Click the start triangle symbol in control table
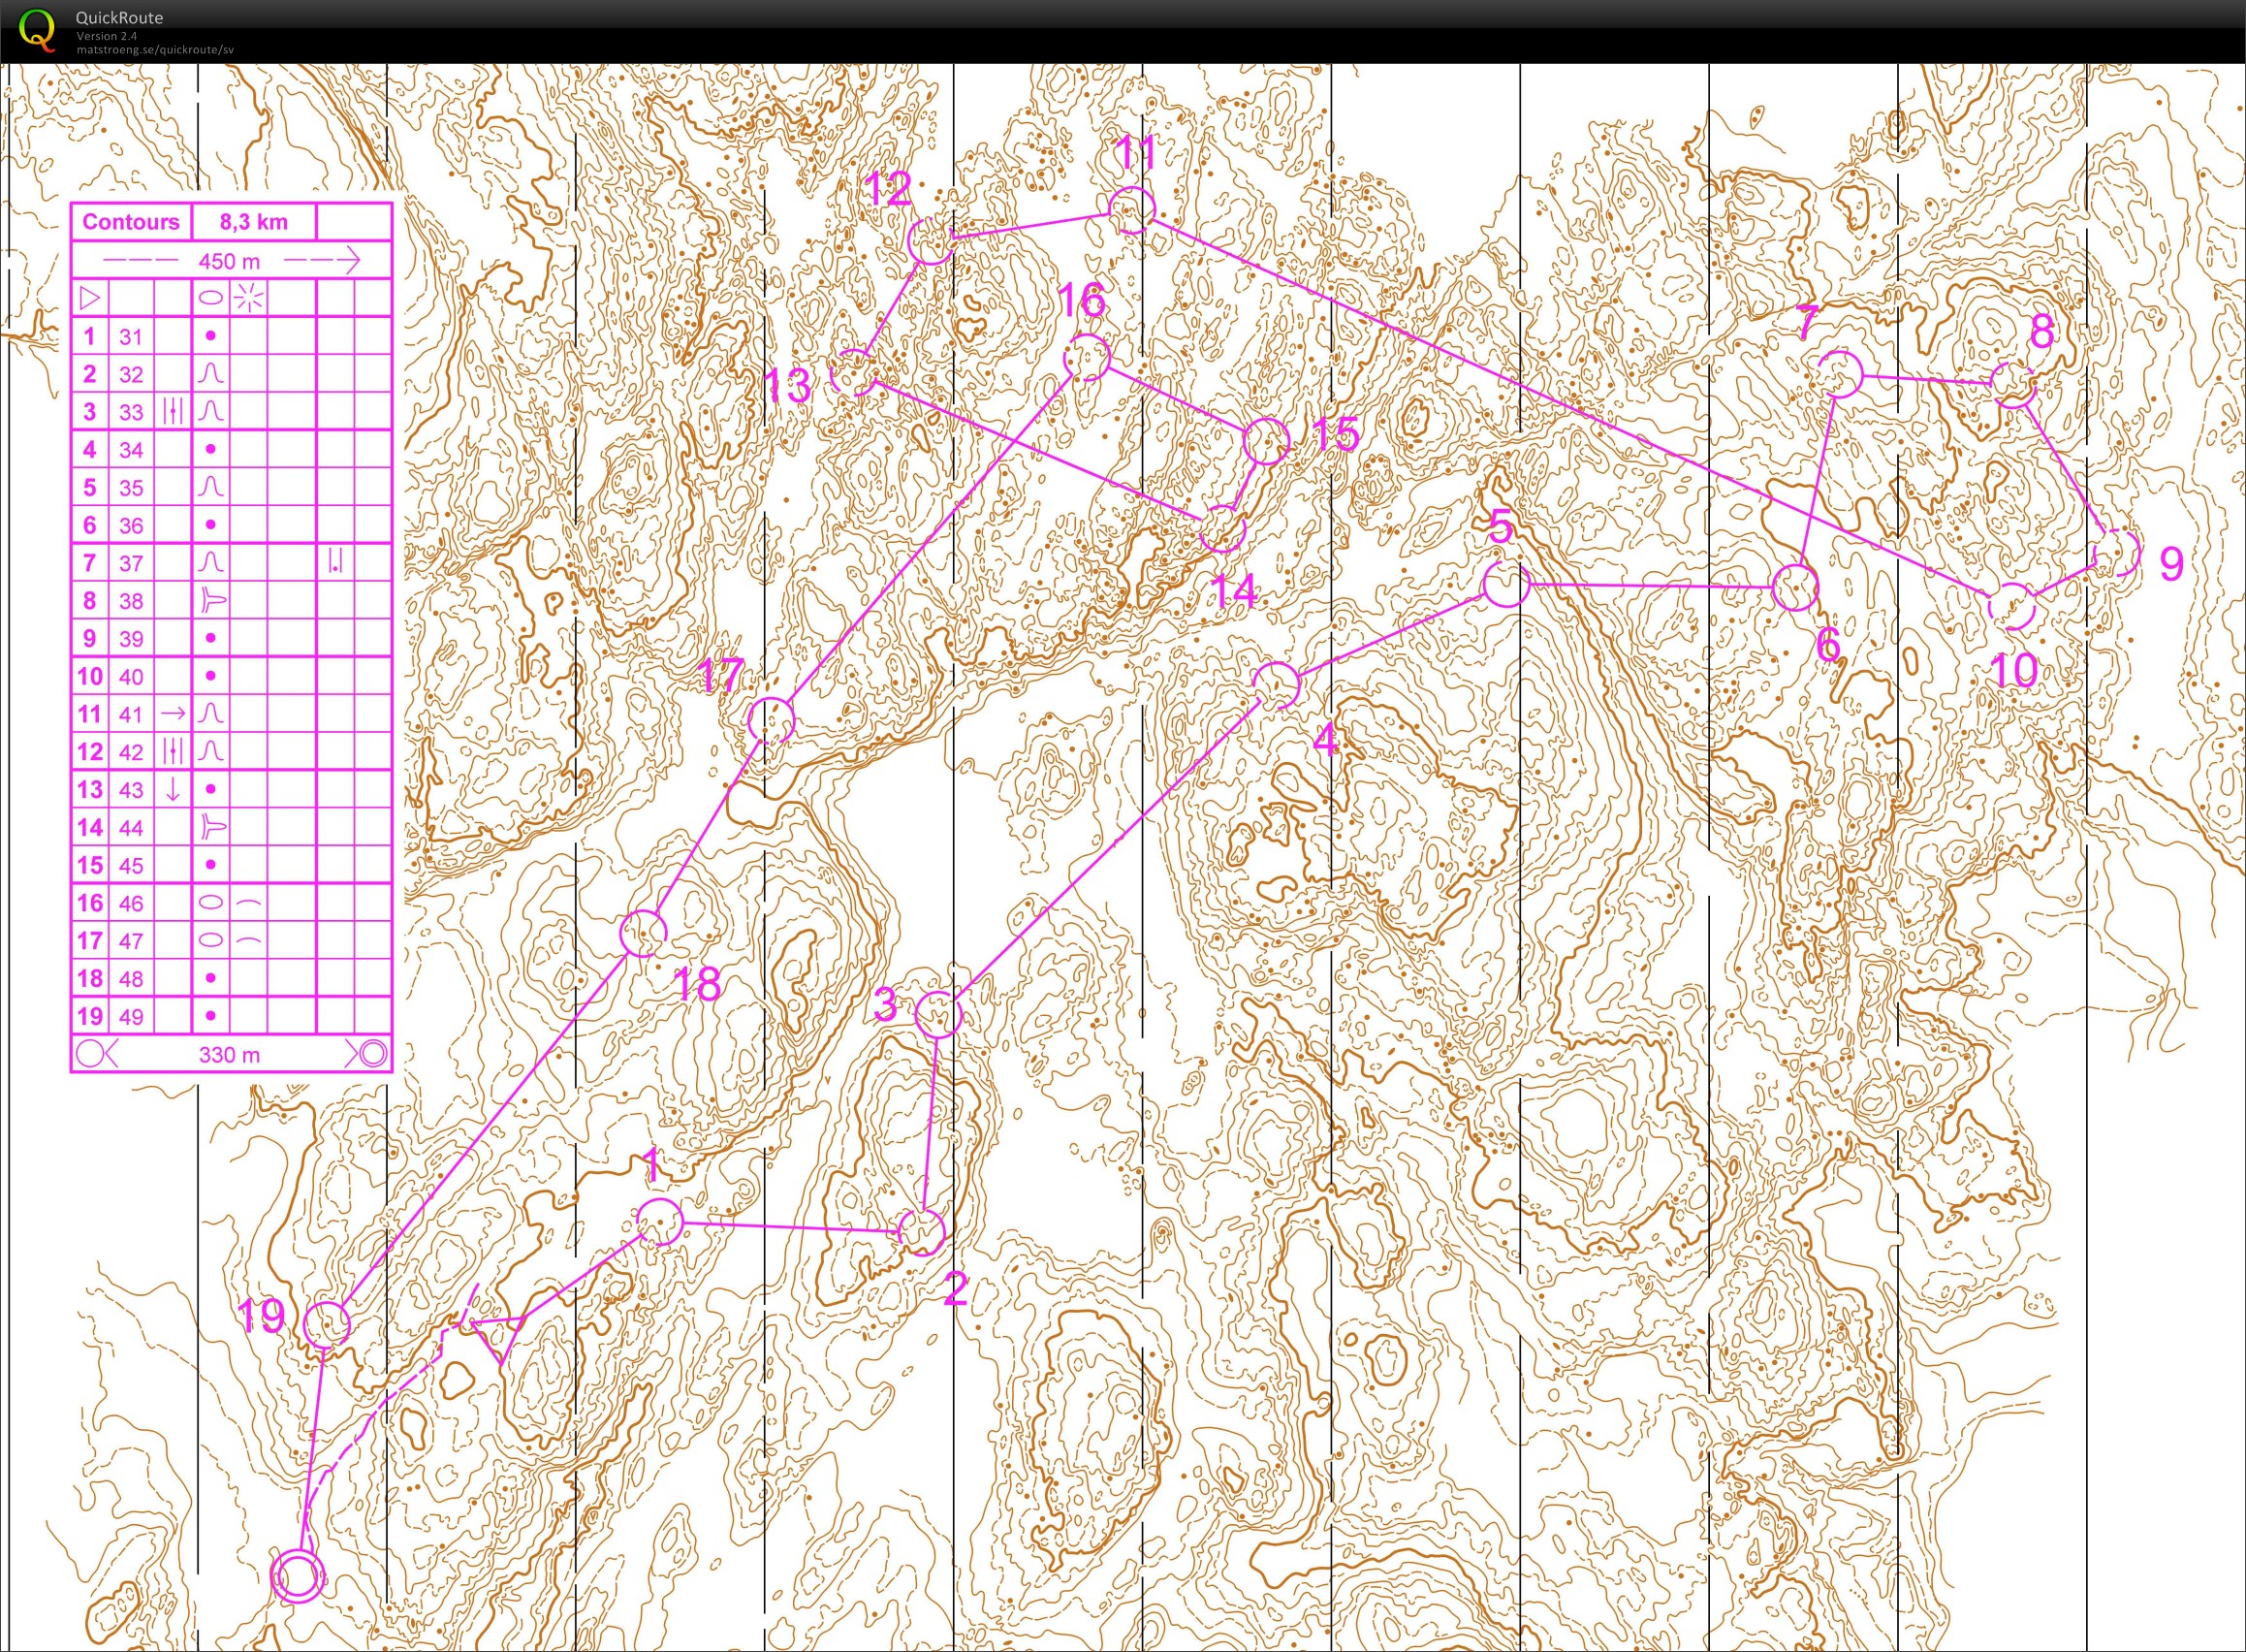 click(89, 297)
